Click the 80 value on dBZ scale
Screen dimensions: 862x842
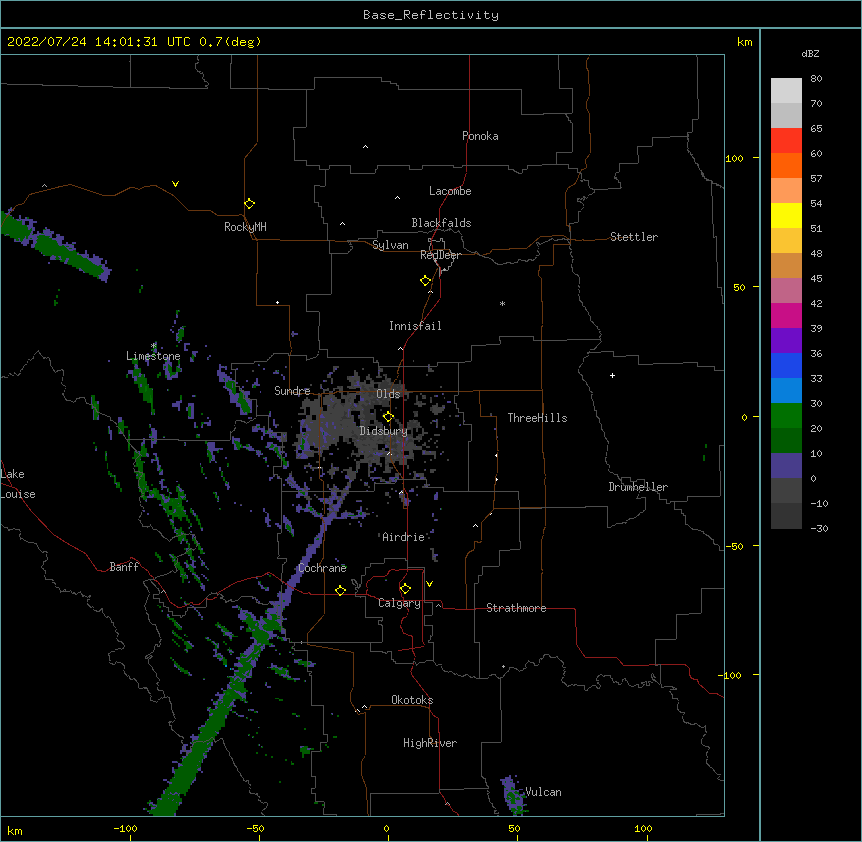(x=816, y=79)
